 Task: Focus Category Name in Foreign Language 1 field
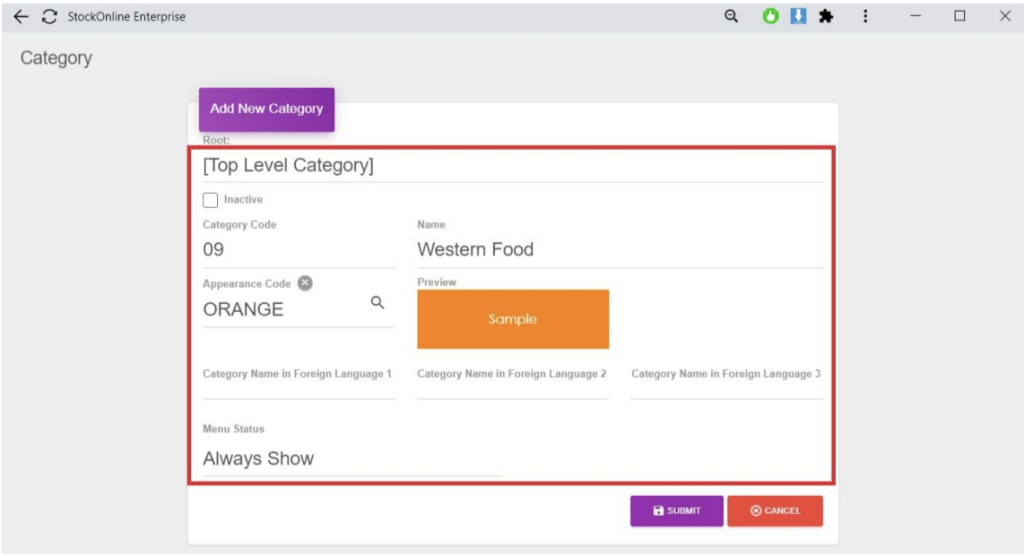click(x=298, y=387)
